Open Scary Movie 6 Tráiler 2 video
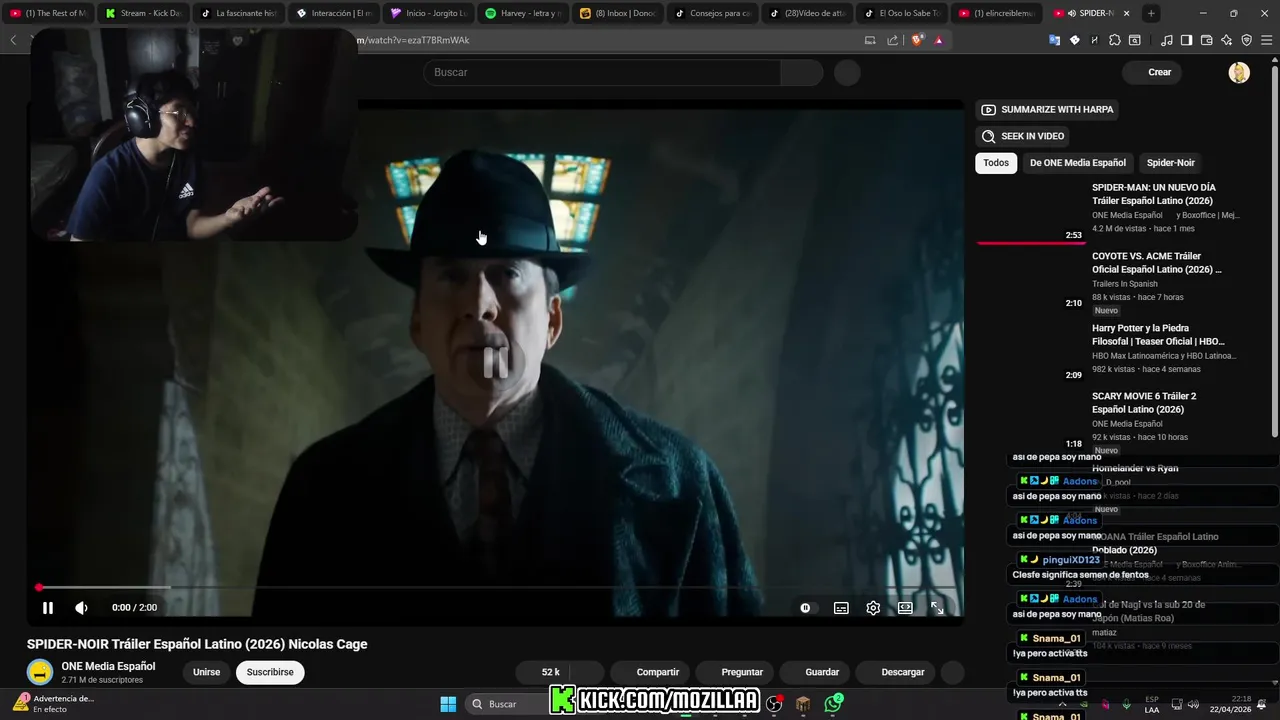 pyautogui.click(x=1144, y=403)
